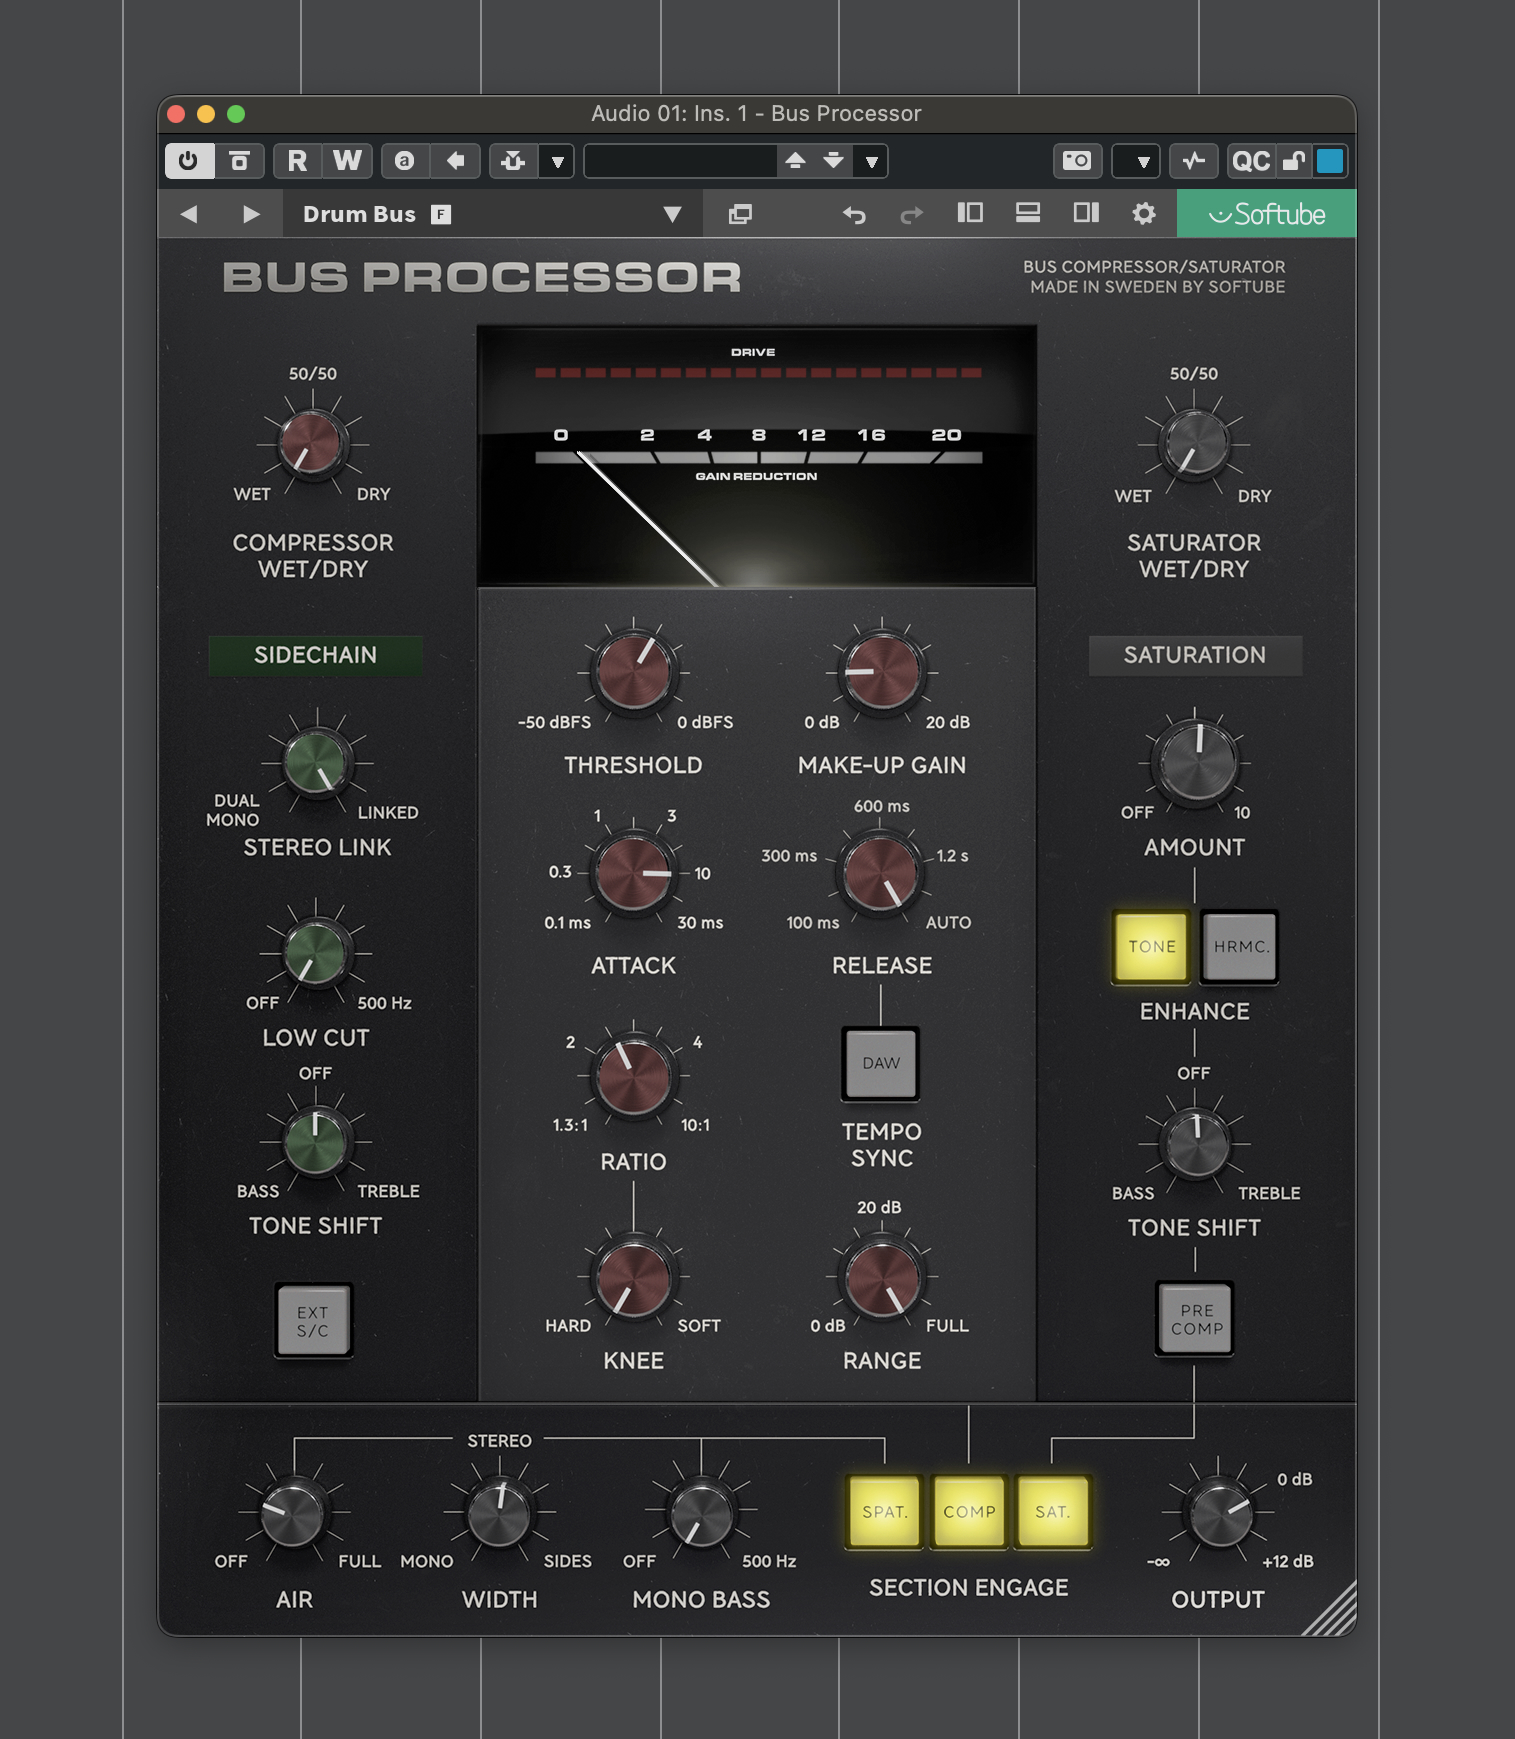This screenshot has height=1739, width=1515.
Task: Click the preset name field in host toolbar
Action: click(681, 161)
